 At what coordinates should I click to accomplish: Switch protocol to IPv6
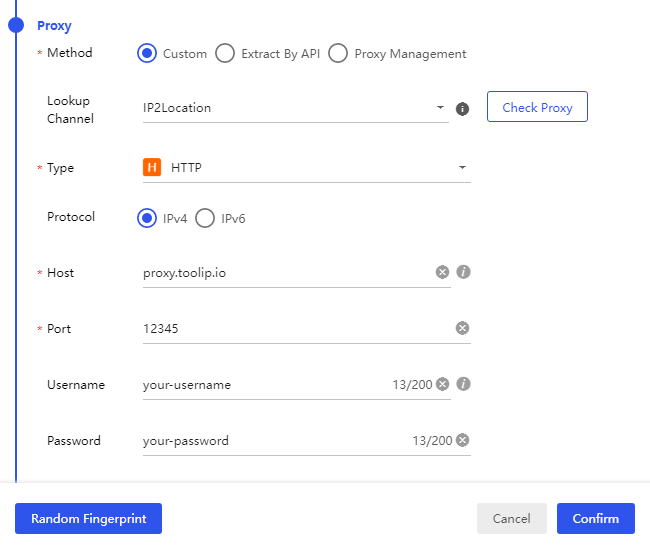pyautogui.click(x=205, y=218)
